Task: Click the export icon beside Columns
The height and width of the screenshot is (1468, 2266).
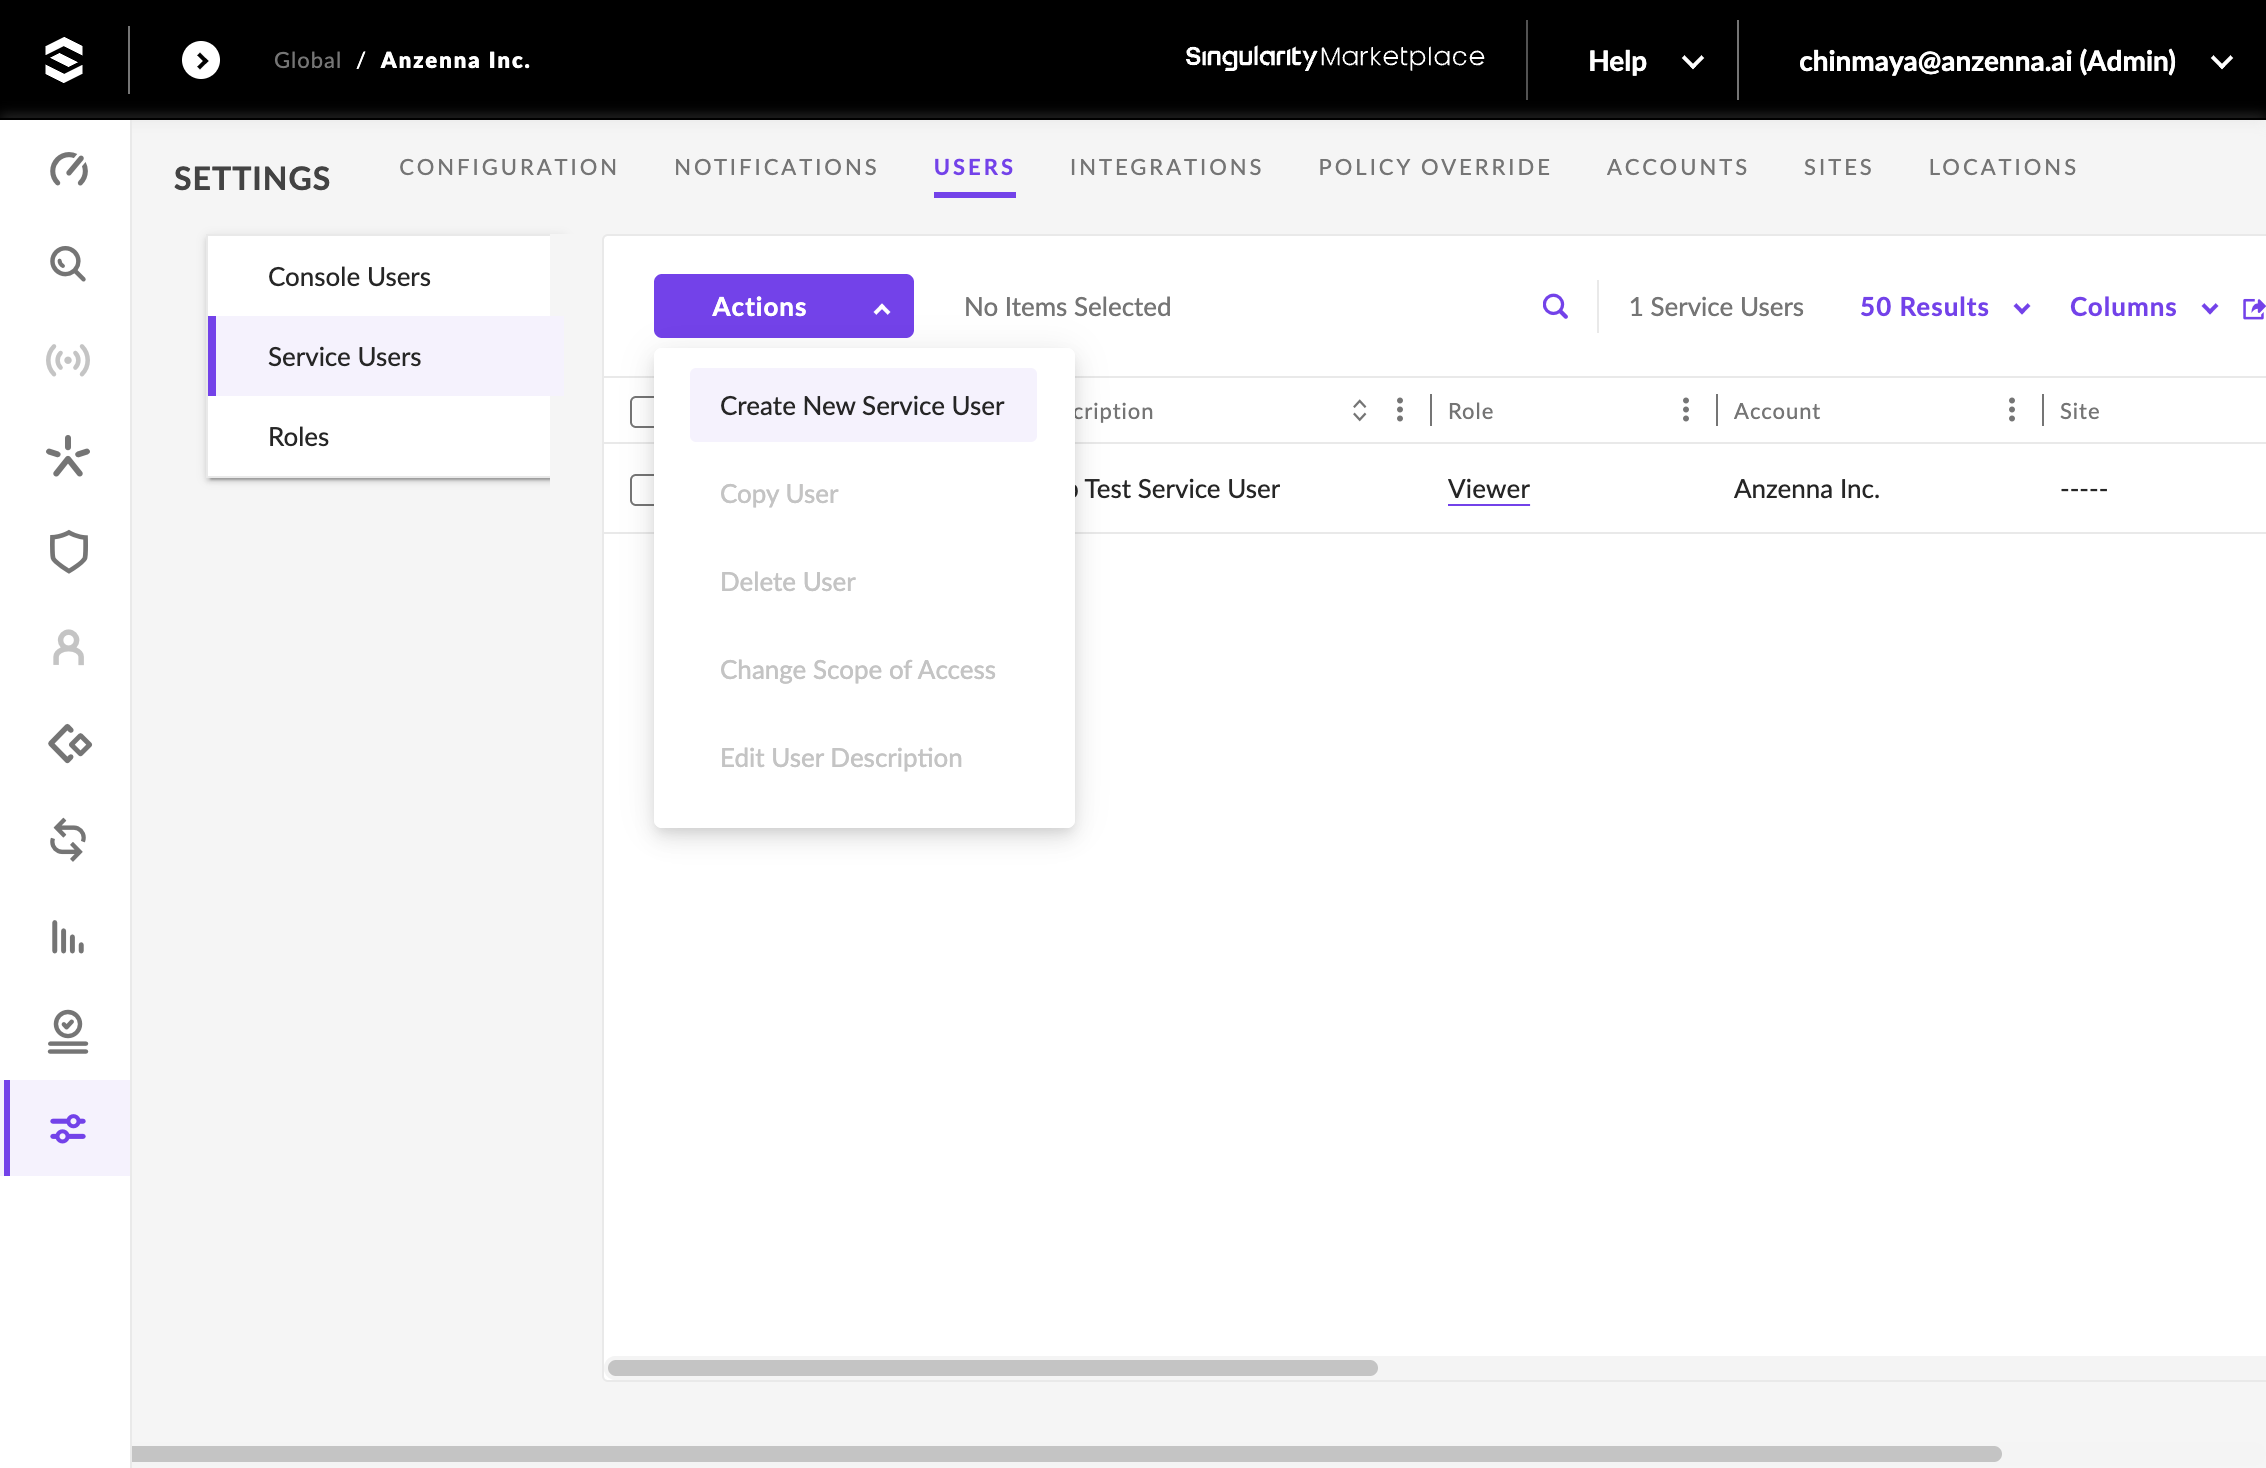Action: pos(2252,308)
